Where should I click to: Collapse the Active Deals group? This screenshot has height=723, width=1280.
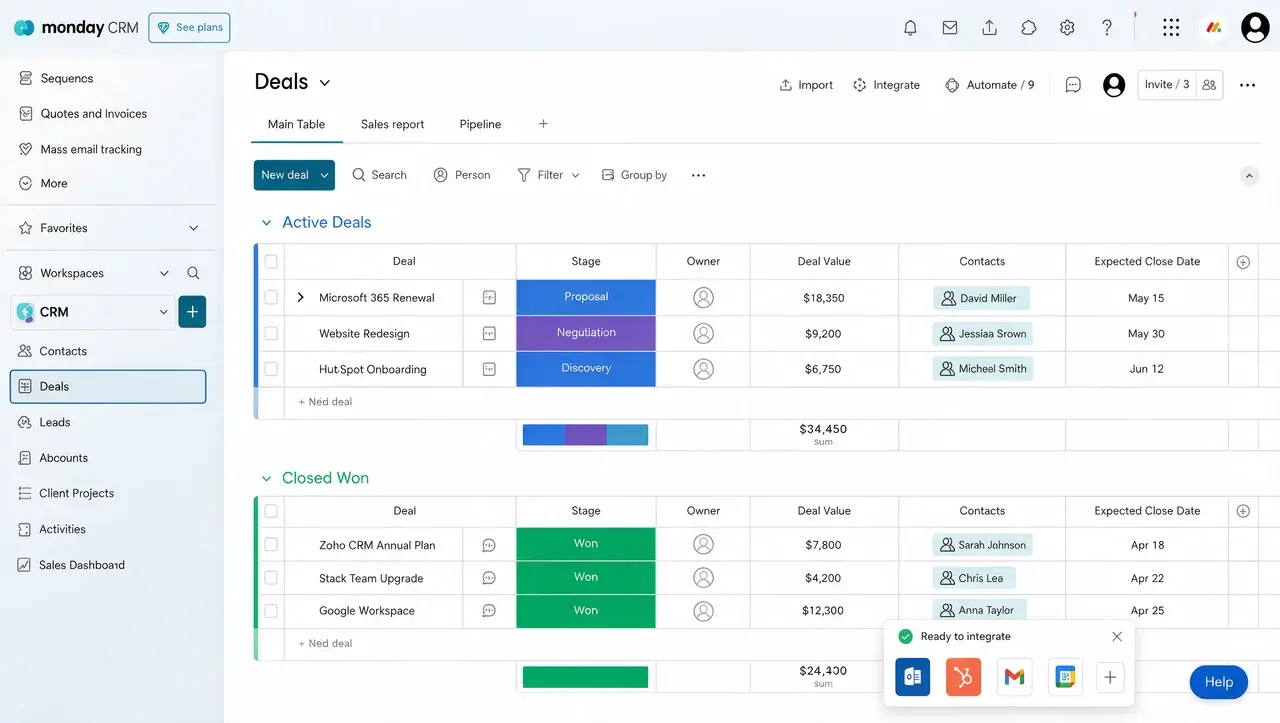pyautogui.click(x=266, y=223)
